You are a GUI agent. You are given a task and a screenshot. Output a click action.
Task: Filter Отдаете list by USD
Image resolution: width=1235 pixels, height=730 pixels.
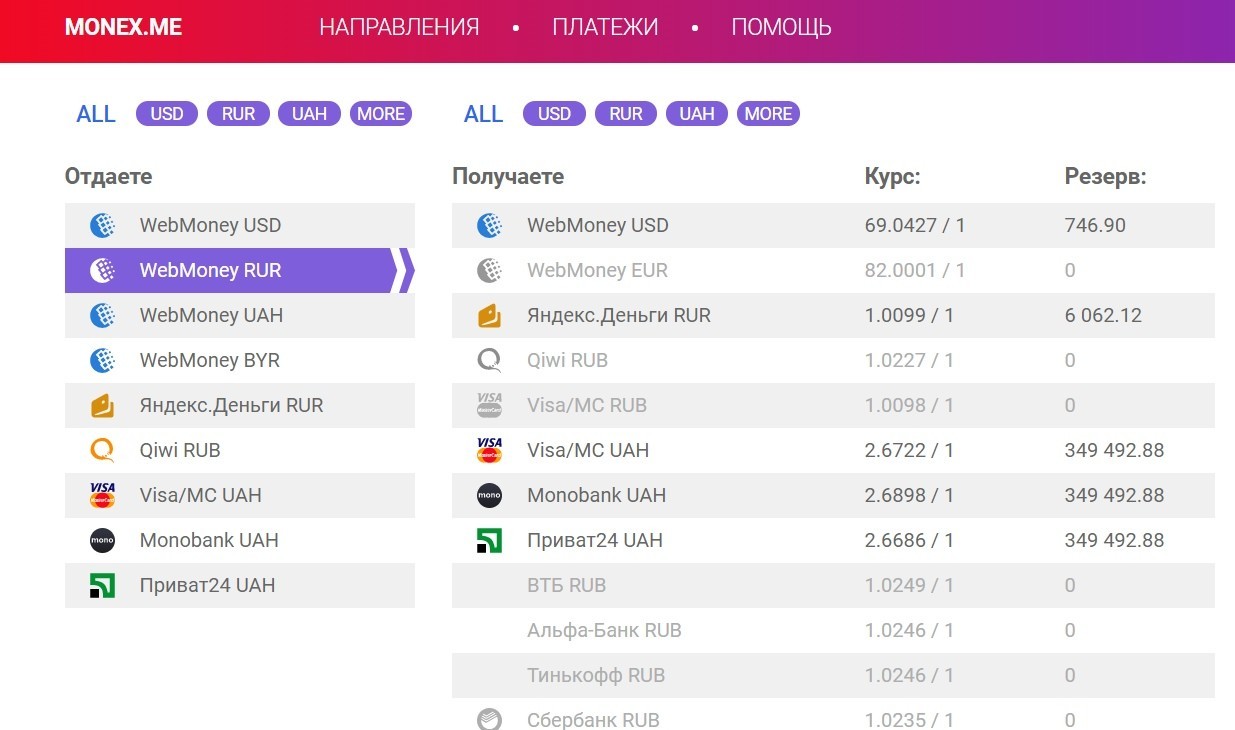tap(167, 114)
